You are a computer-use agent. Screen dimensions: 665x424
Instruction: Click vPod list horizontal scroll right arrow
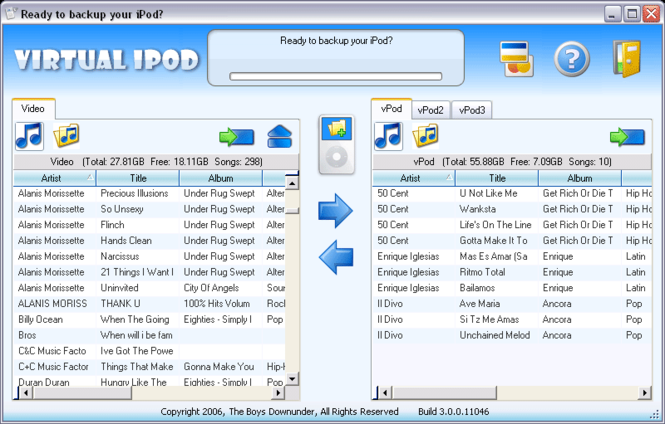645,393
